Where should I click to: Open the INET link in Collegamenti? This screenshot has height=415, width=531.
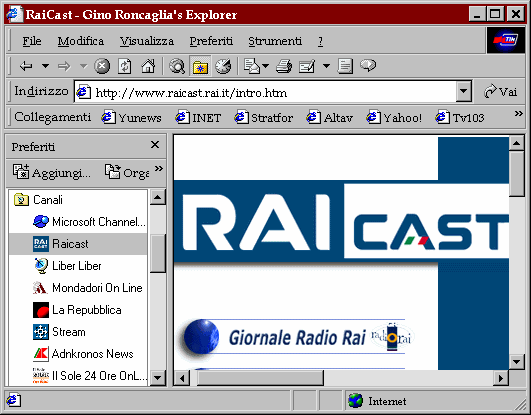click(198, 118)
